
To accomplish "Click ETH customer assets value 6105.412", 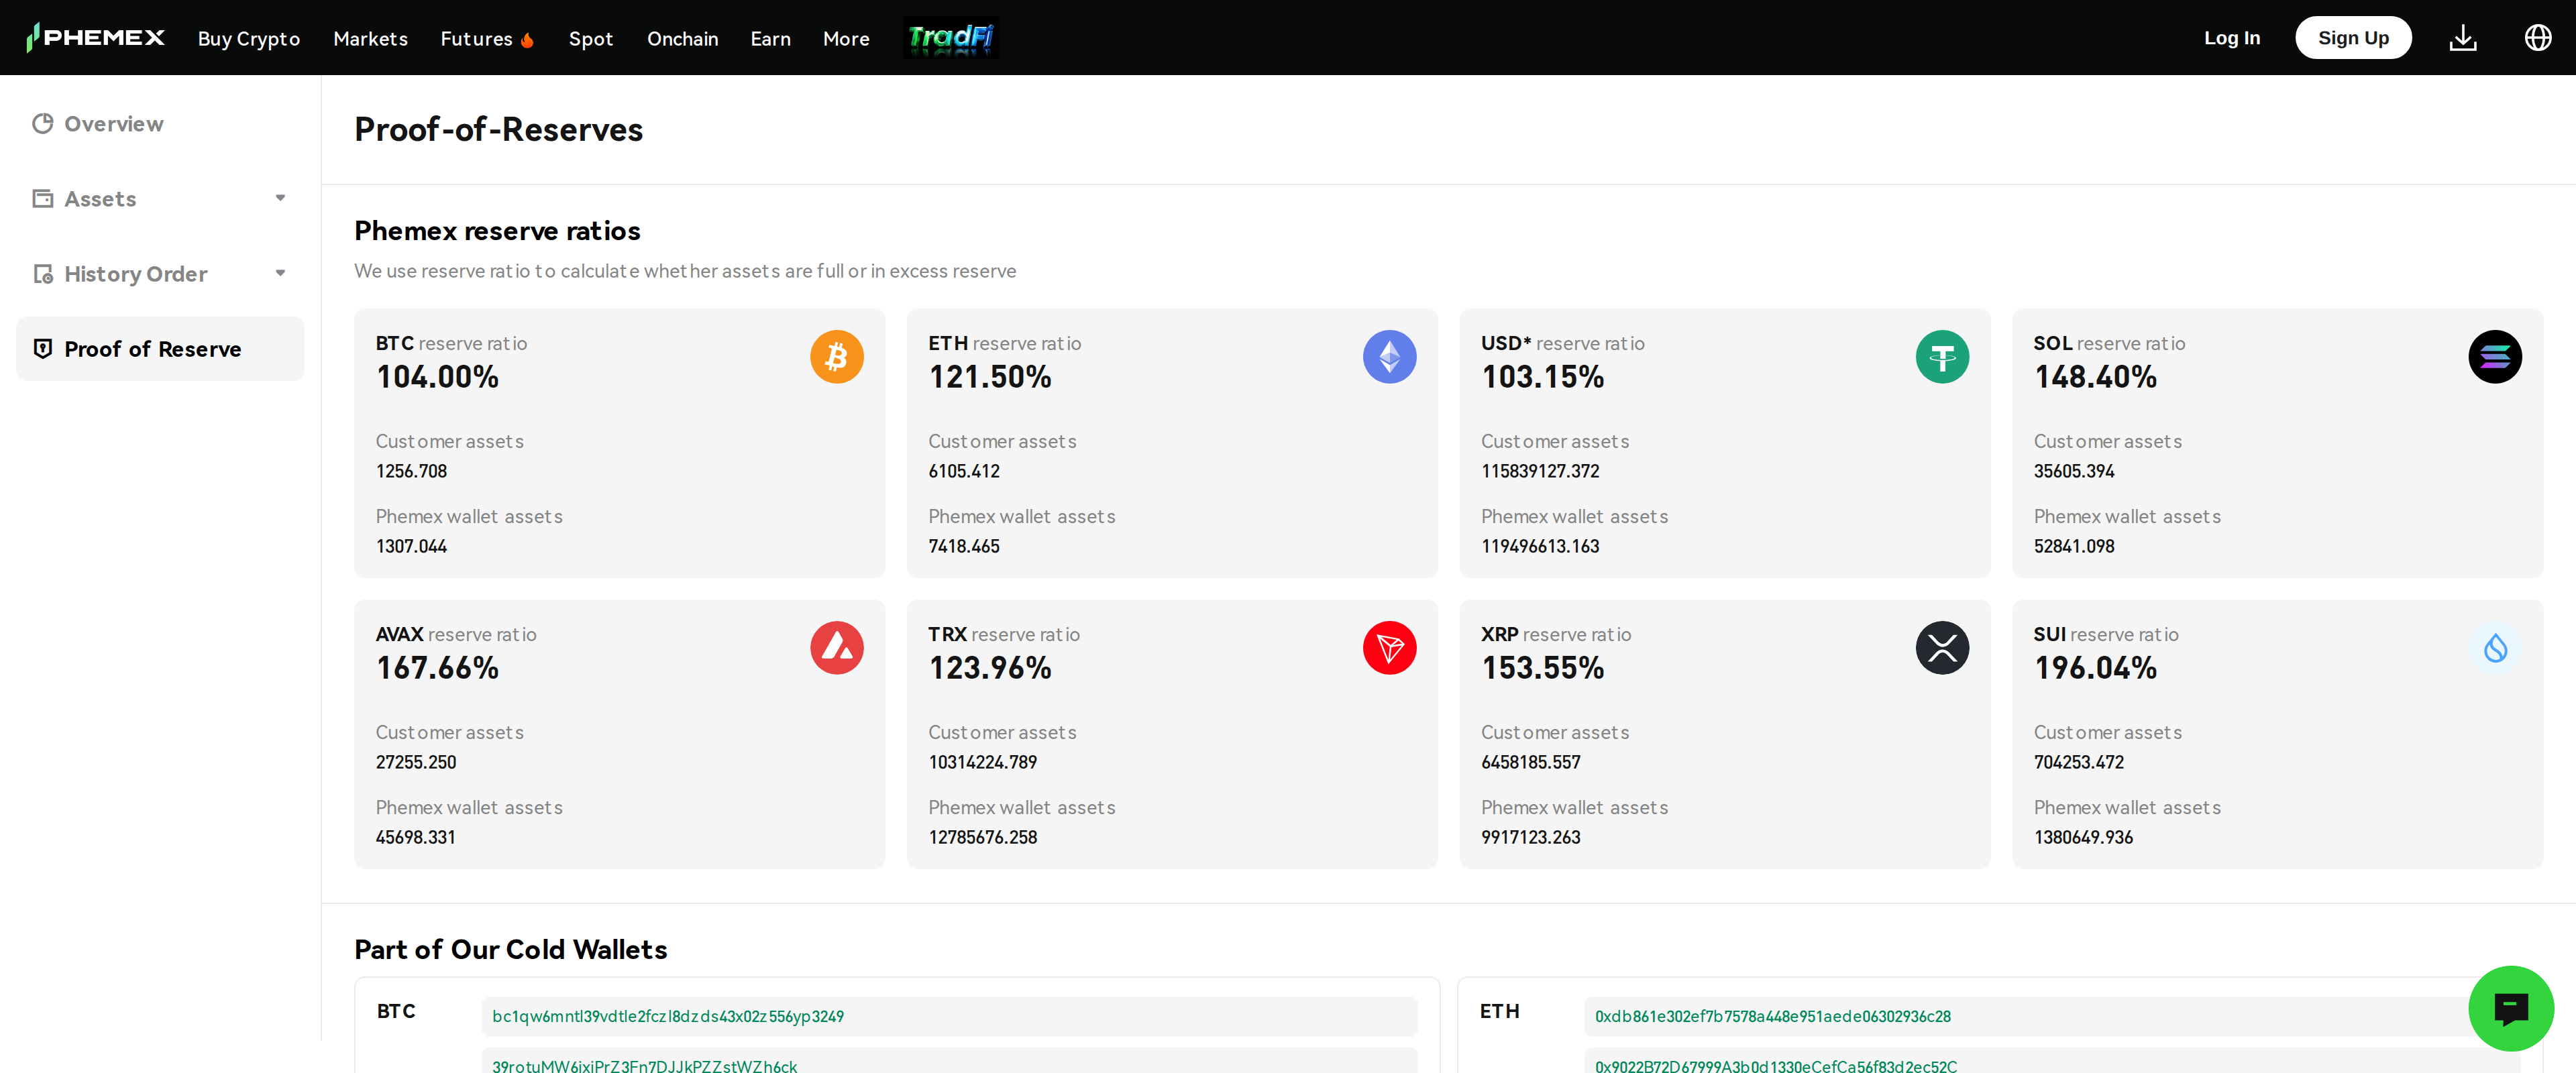I will point(964,471).
